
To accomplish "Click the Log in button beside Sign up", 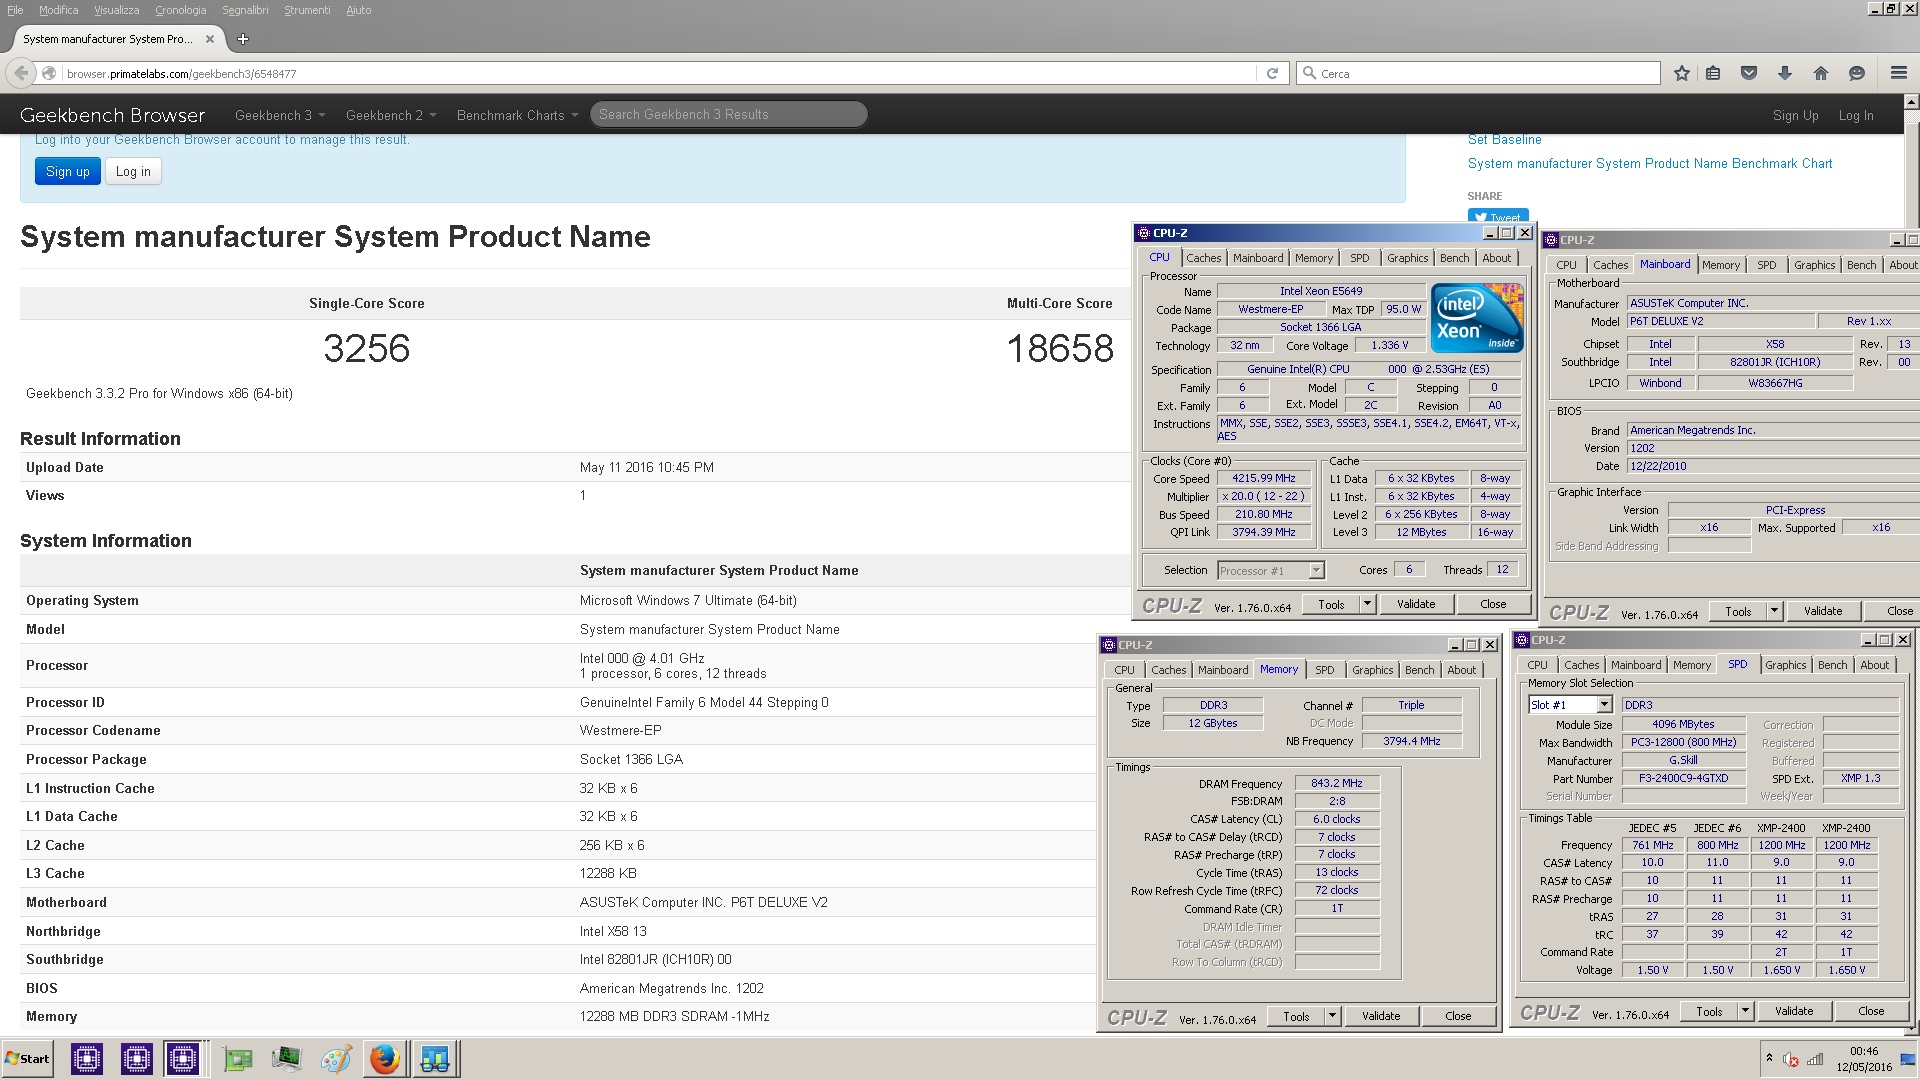I will [133, 171].
